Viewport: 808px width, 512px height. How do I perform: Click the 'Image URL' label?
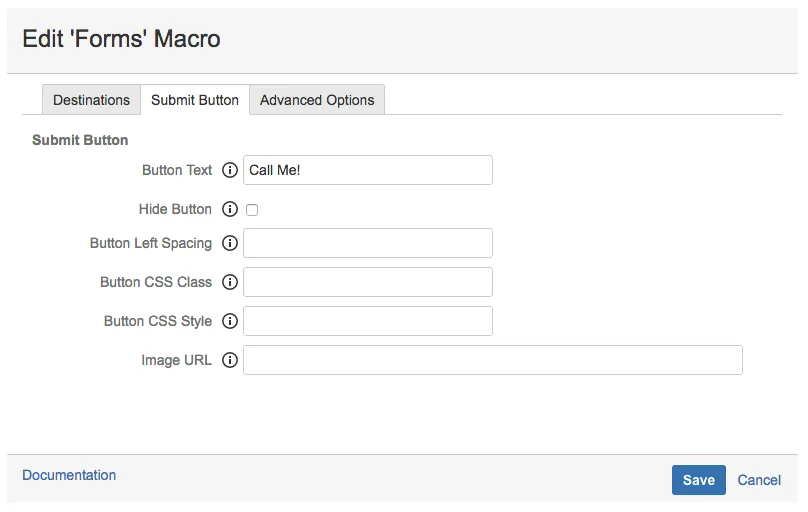[176, 360]
